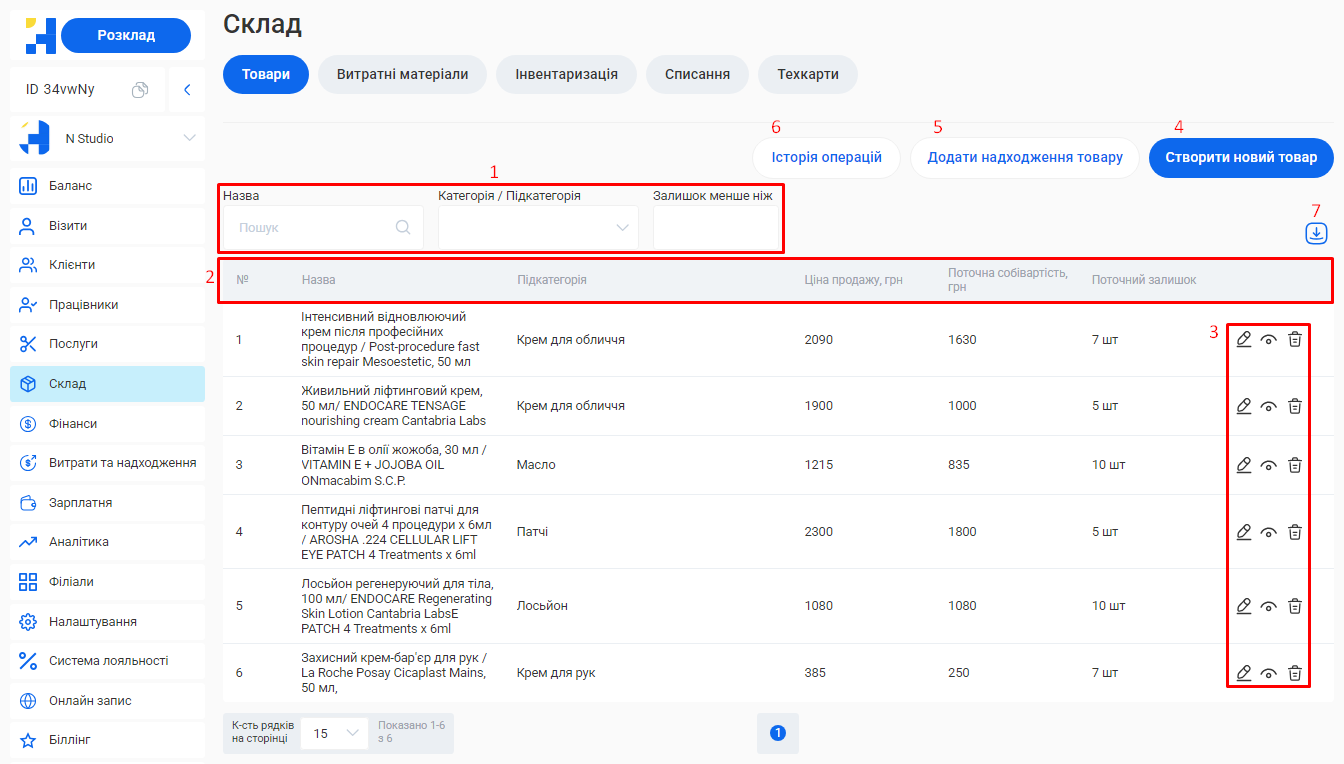Click the edit pencil for product row 1

[1244, 340]
